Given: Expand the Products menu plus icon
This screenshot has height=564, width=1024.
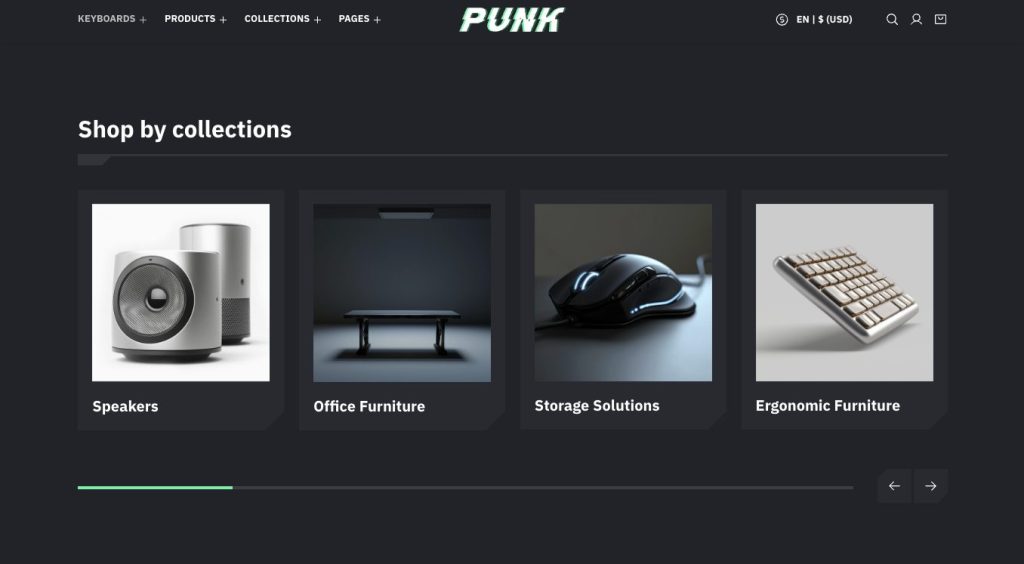Looking at the screenshot, I should pyautogui.click(x=223, y=20).
